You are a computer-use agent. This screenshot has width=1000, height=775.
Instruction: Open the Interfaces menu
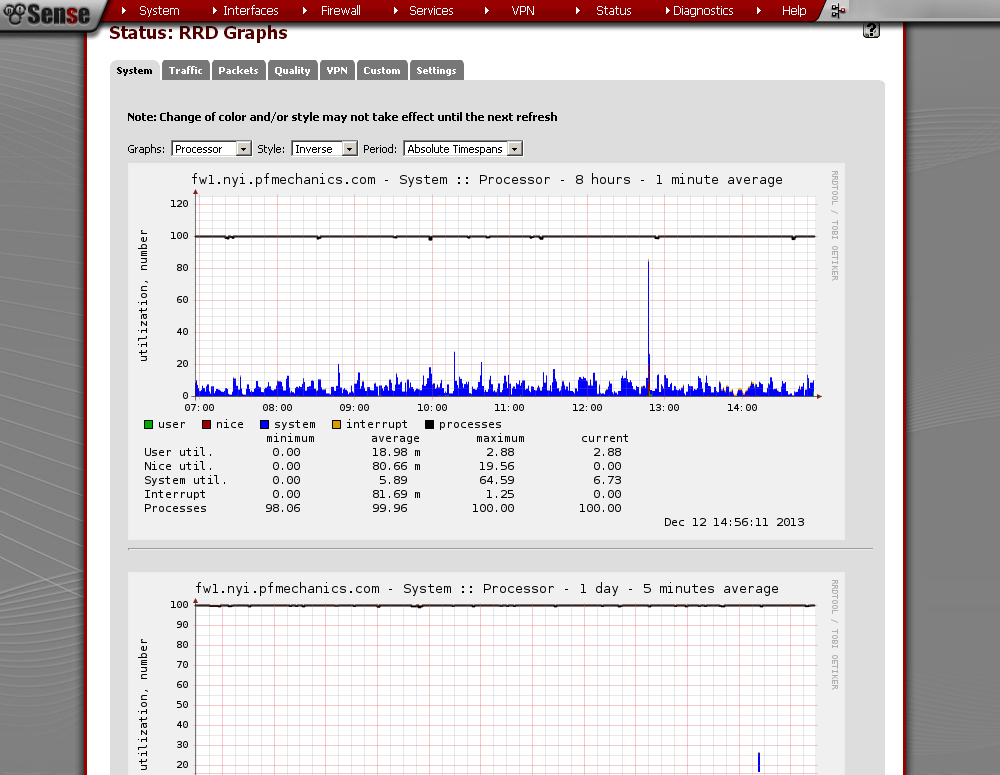(x=251, y=10)
